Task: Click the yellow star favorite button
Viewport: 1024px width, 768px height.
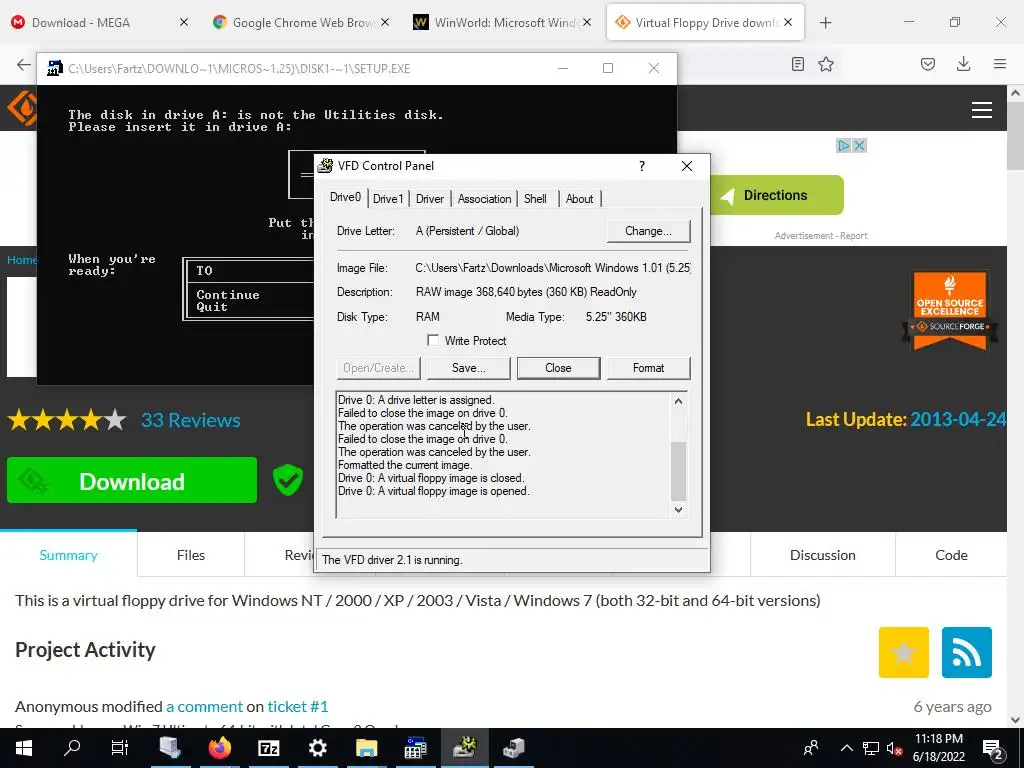Action: (904, 652)
